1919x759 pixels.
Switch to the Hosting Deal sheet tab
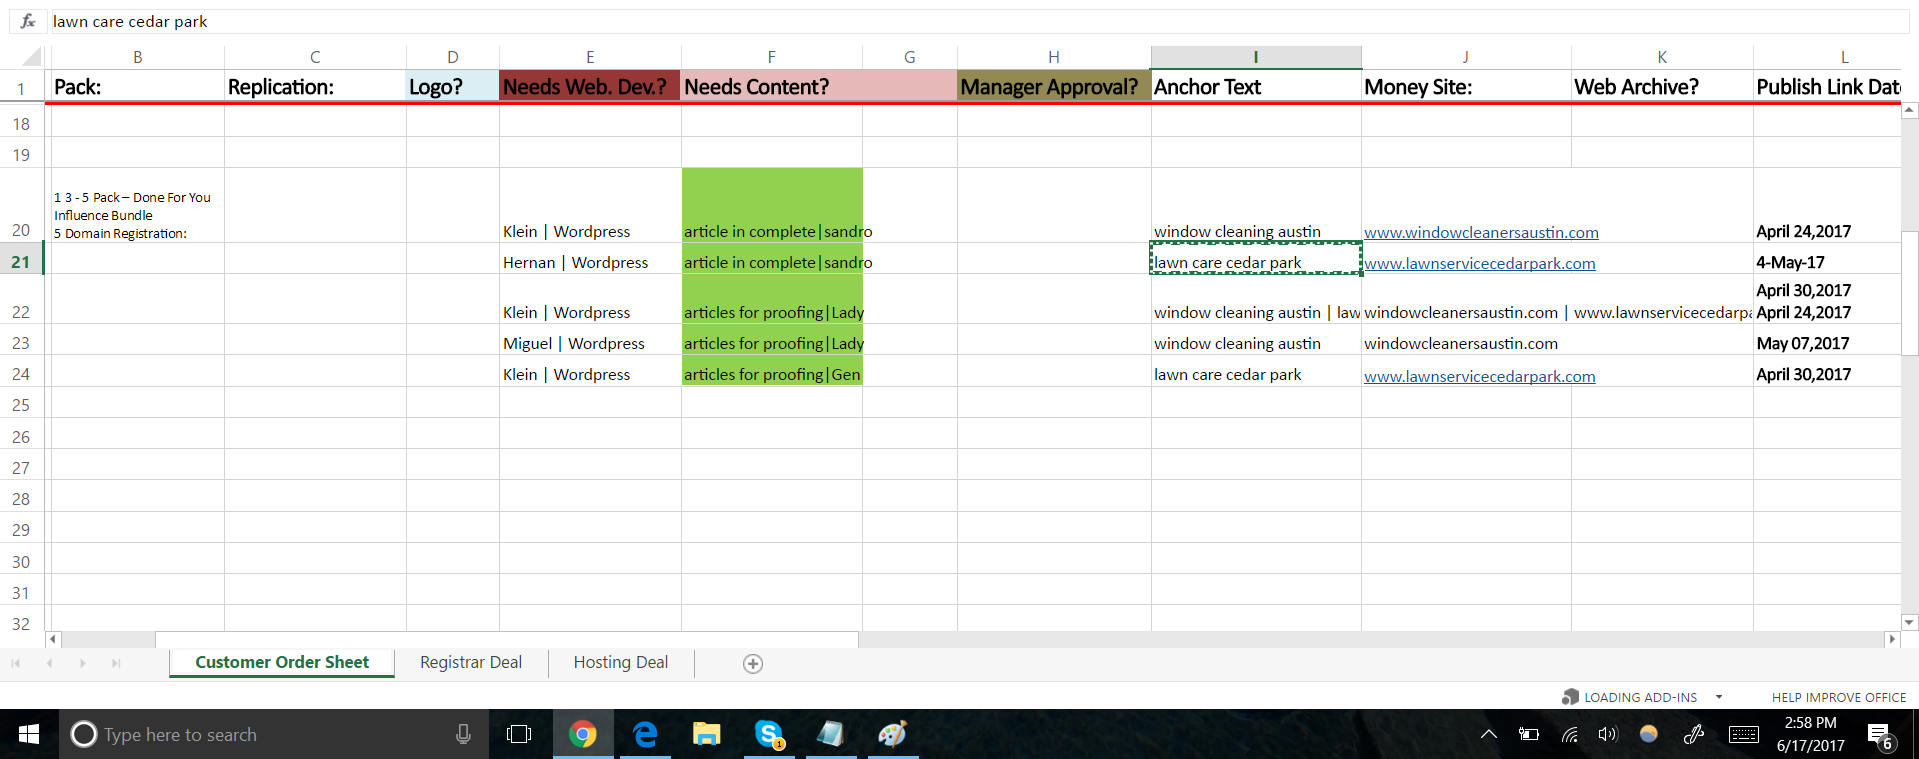(x=620, y=662)
